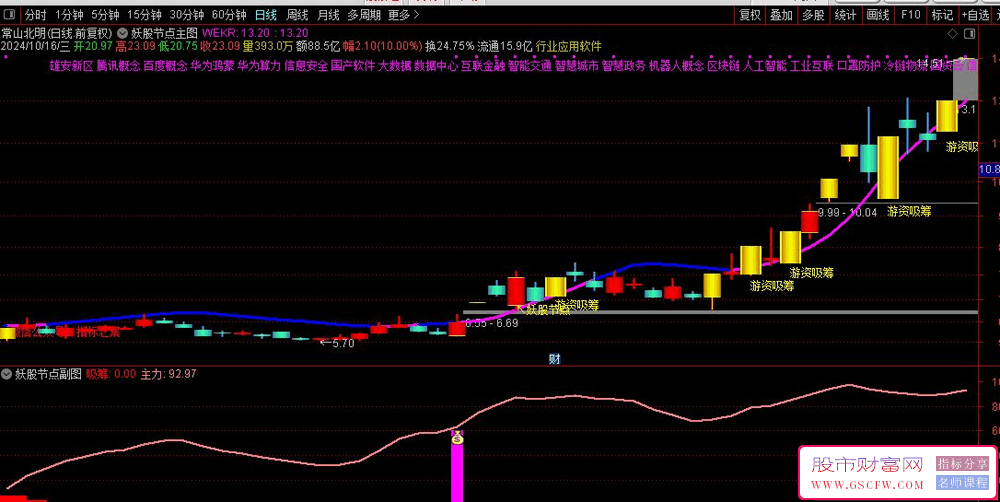The height and width of the screenshot is (502, 1000).
Task: Open the 妖股节点主图 indicator dropdown arrow
Action: coord(122,33)
